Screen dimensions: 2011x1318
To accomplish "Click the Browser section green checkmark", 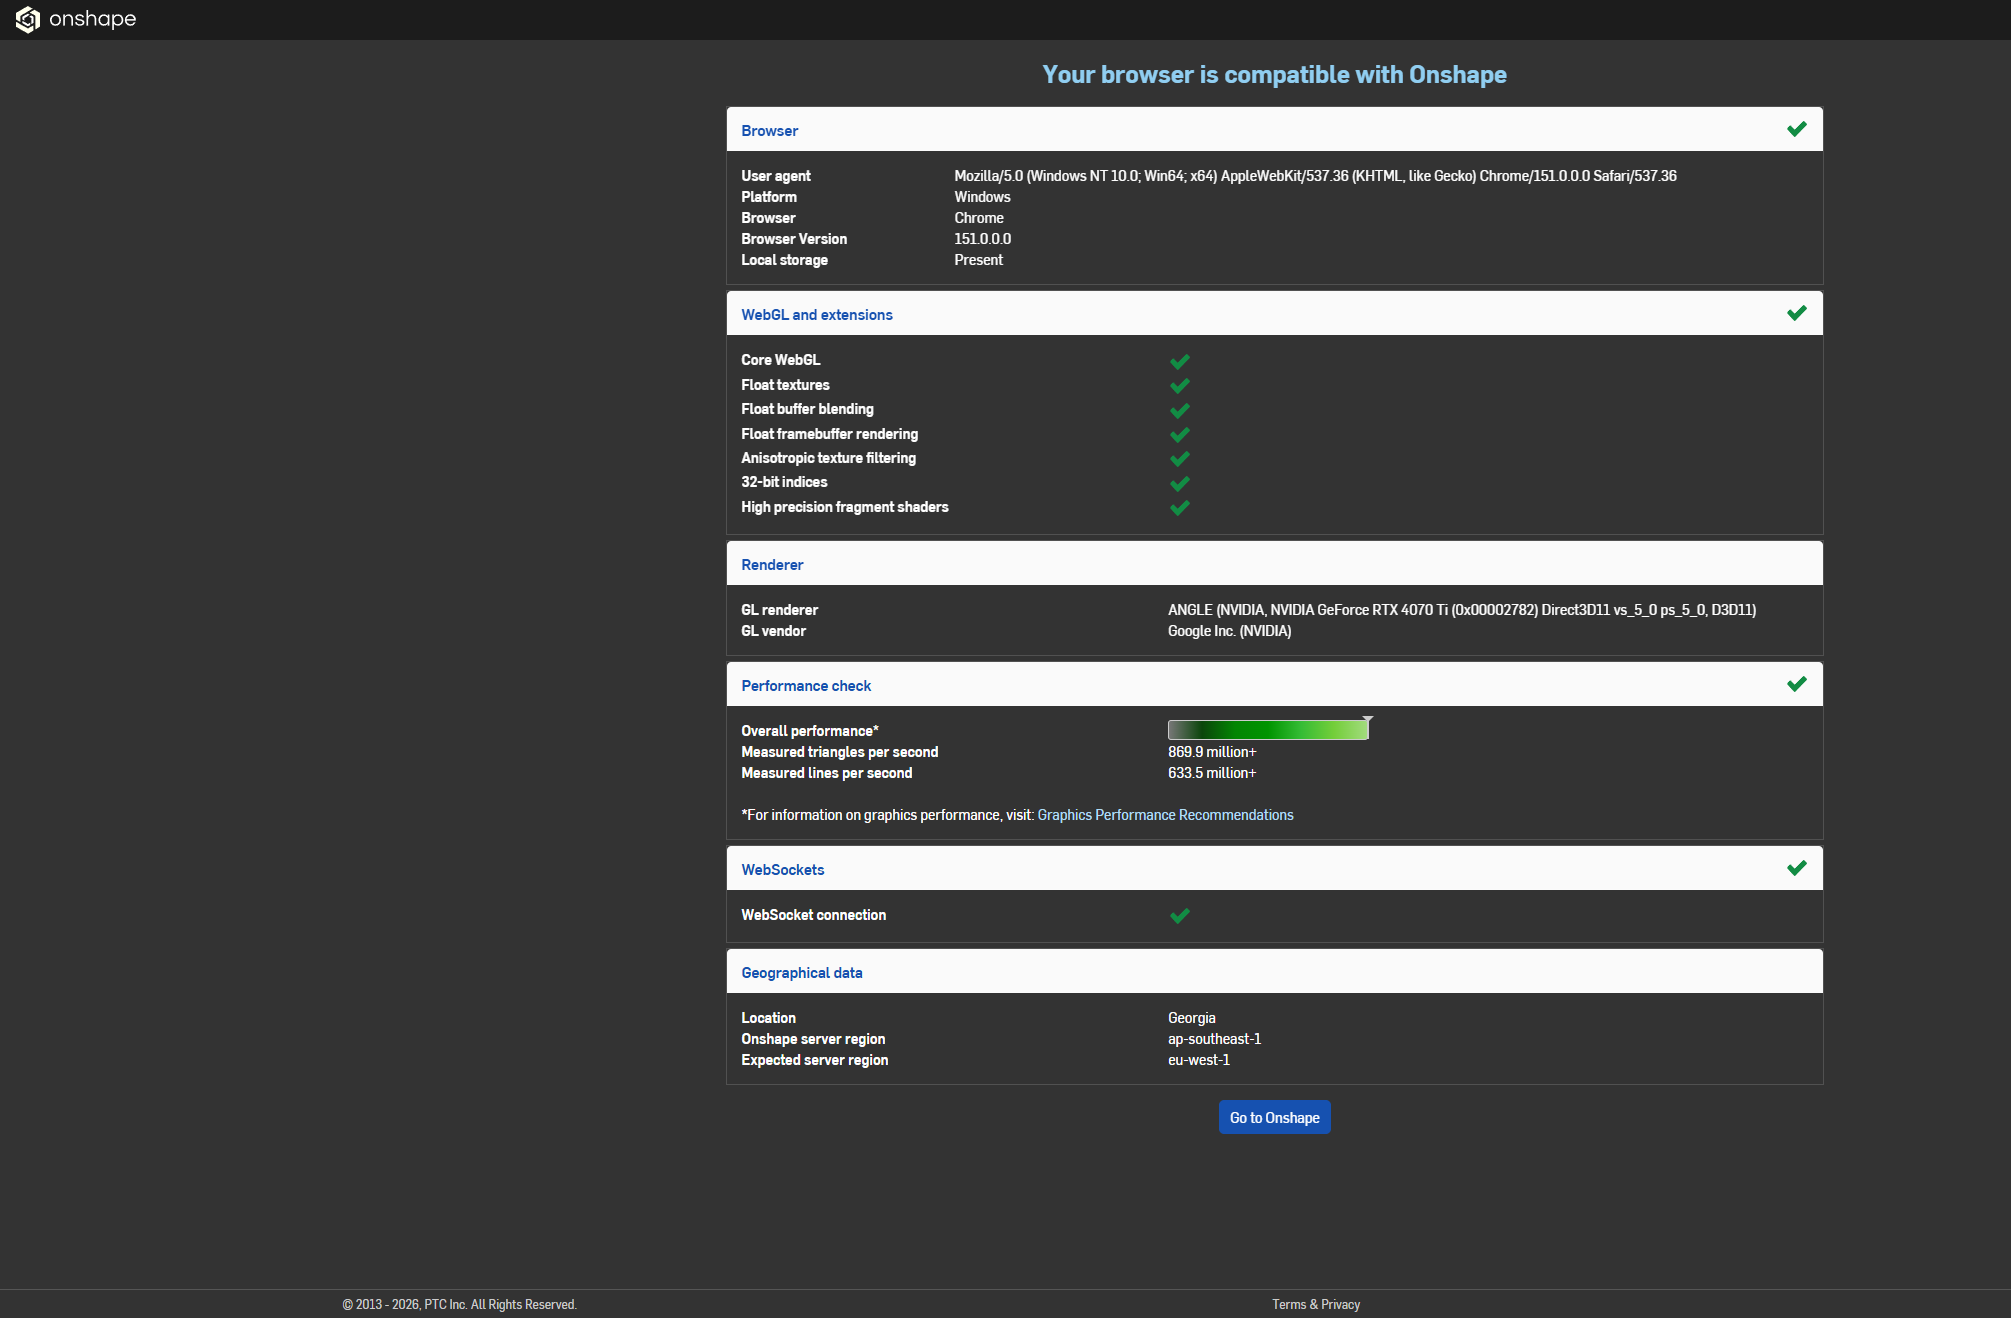I will [1796, 129].
